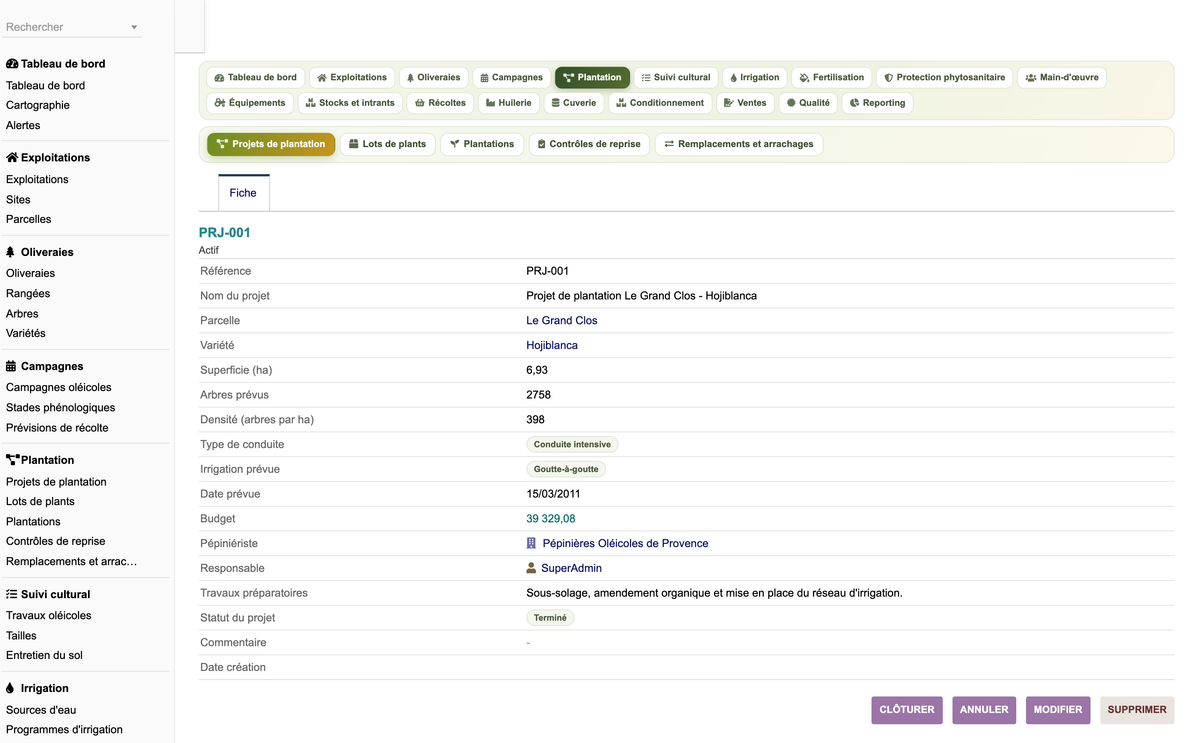The width and height of the screenshot is (1200, 743).
Task: Open Prévisions de récolte in the sidebar
Action: (57, 427)
